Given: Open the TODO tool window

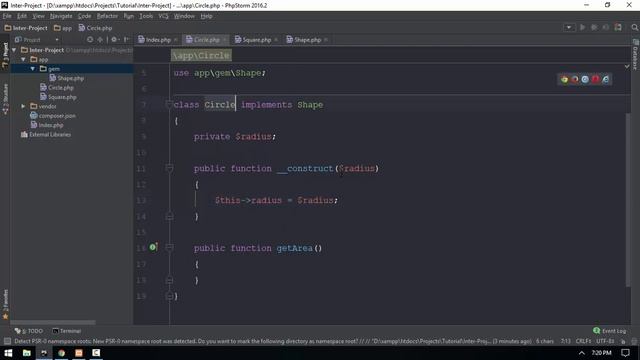Looking at the screenshot, I should tap(29, 331).
